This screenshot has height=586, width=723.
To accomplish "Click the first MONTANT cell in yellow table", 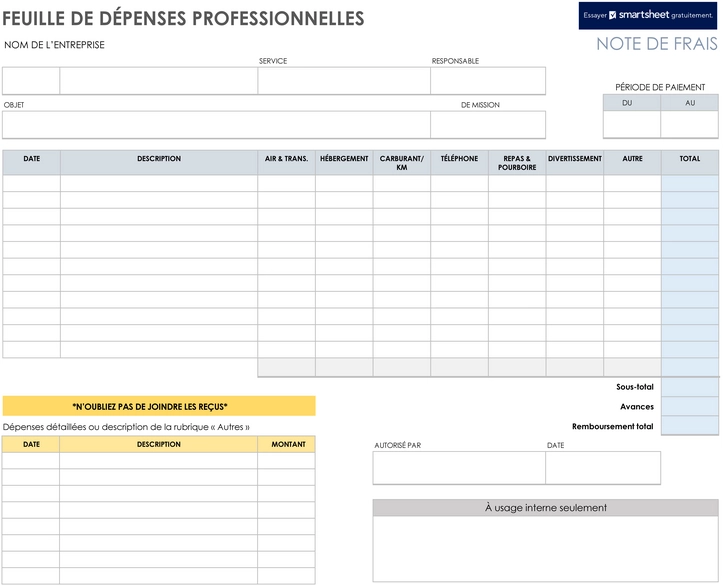I will [x=286, y=461].
